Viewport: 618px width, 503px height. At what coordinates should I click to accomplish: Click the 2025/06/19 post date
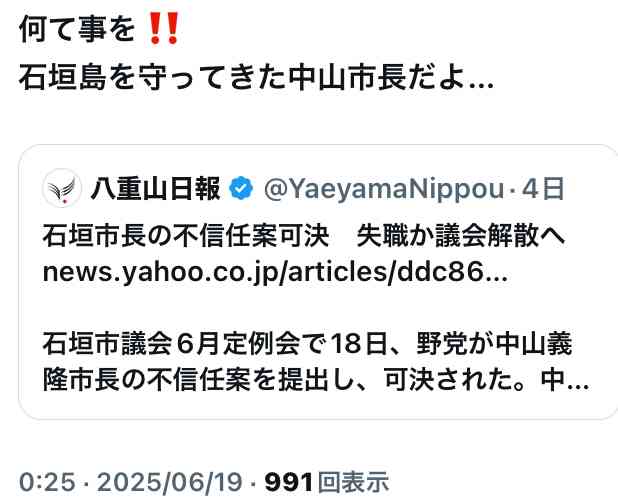click(169, 482)
